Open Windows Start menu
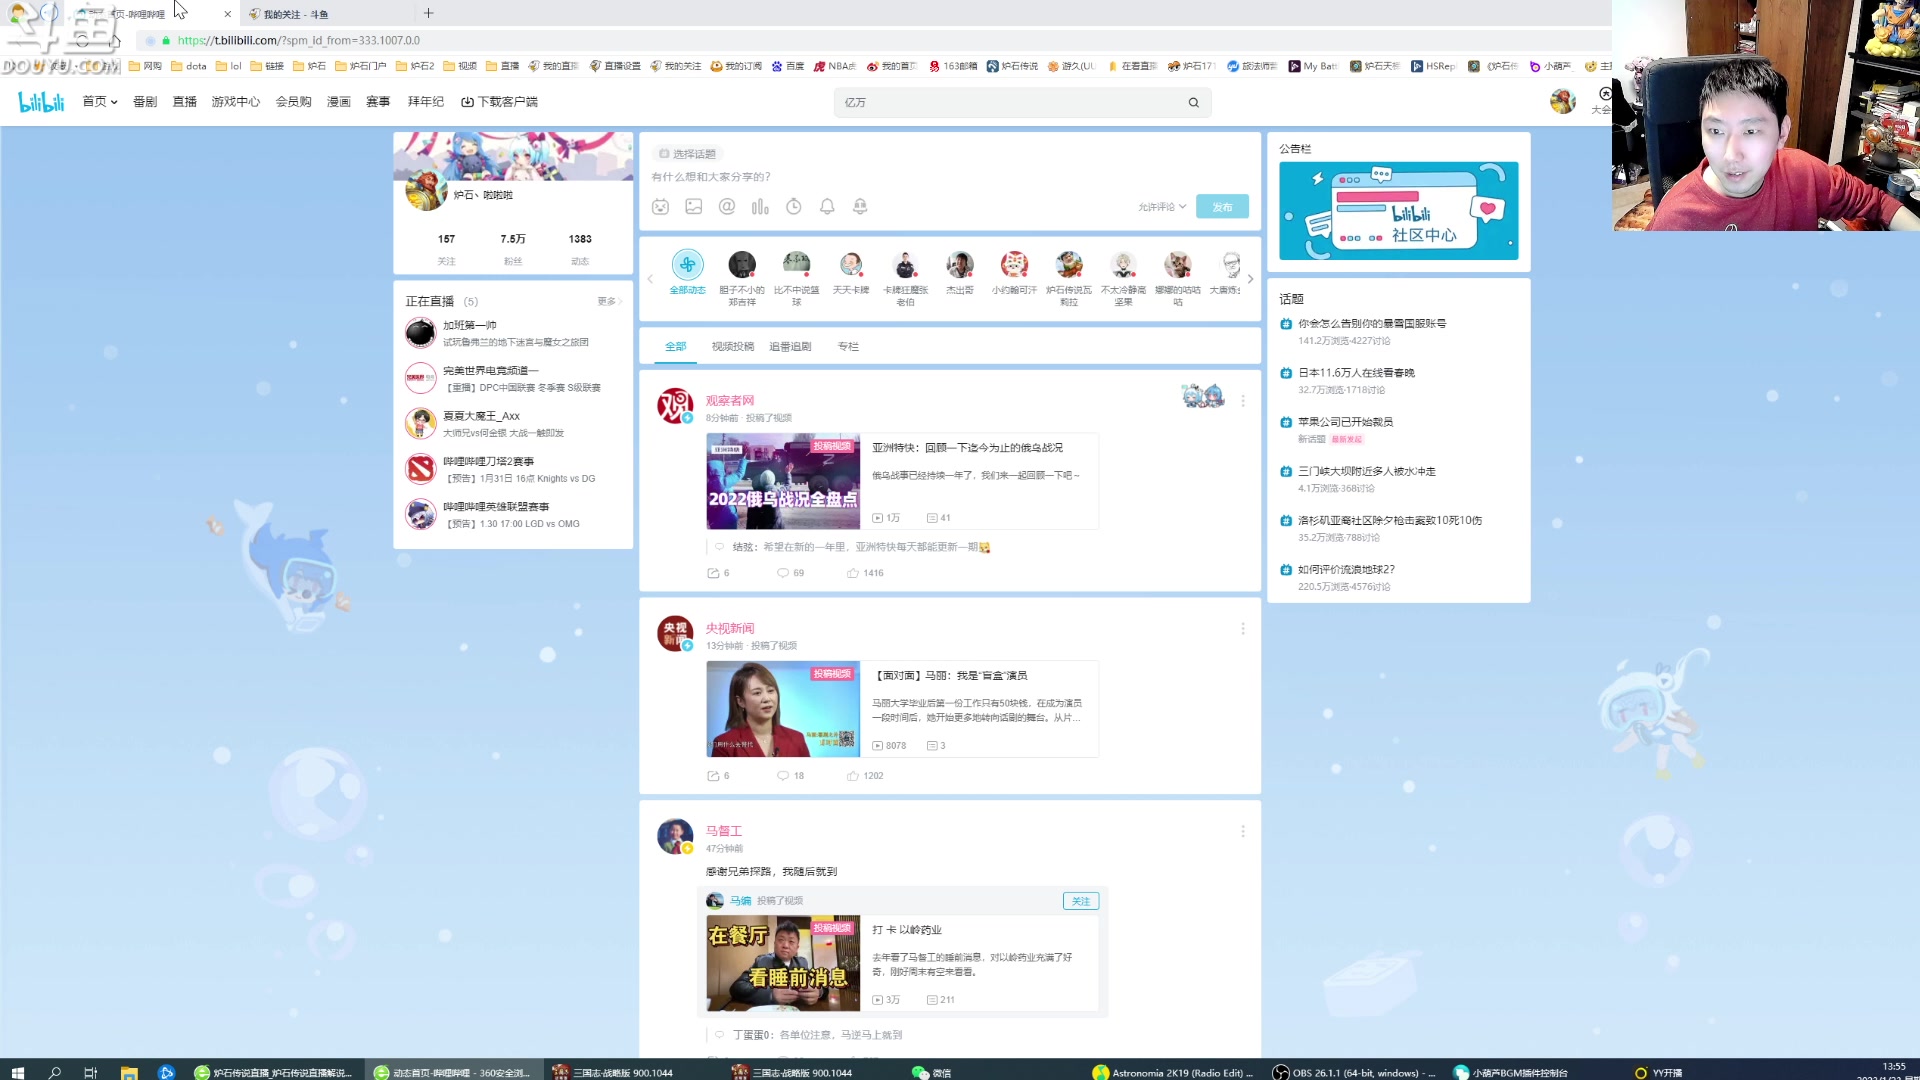The image size is (1920, 1080). 17,1072
